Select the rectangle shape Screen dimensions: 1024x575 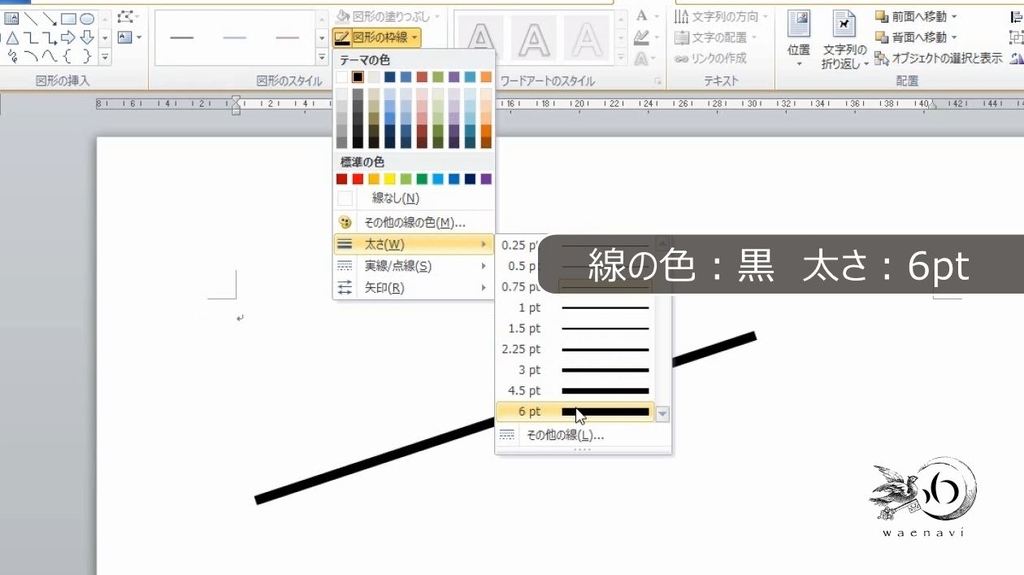pos(68,18)
